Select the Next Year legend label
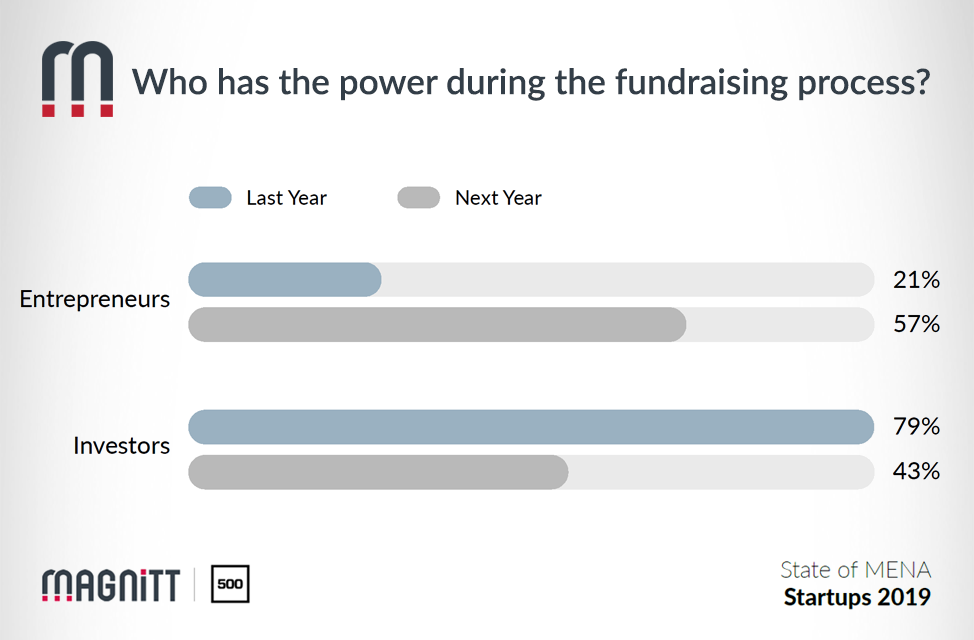This screenshot has height=640, width=974. coord(498,198)
